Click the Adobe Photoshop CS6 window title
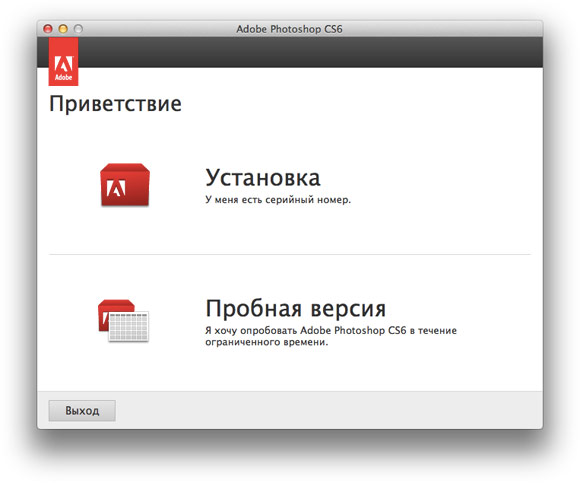 coord(289,29)
